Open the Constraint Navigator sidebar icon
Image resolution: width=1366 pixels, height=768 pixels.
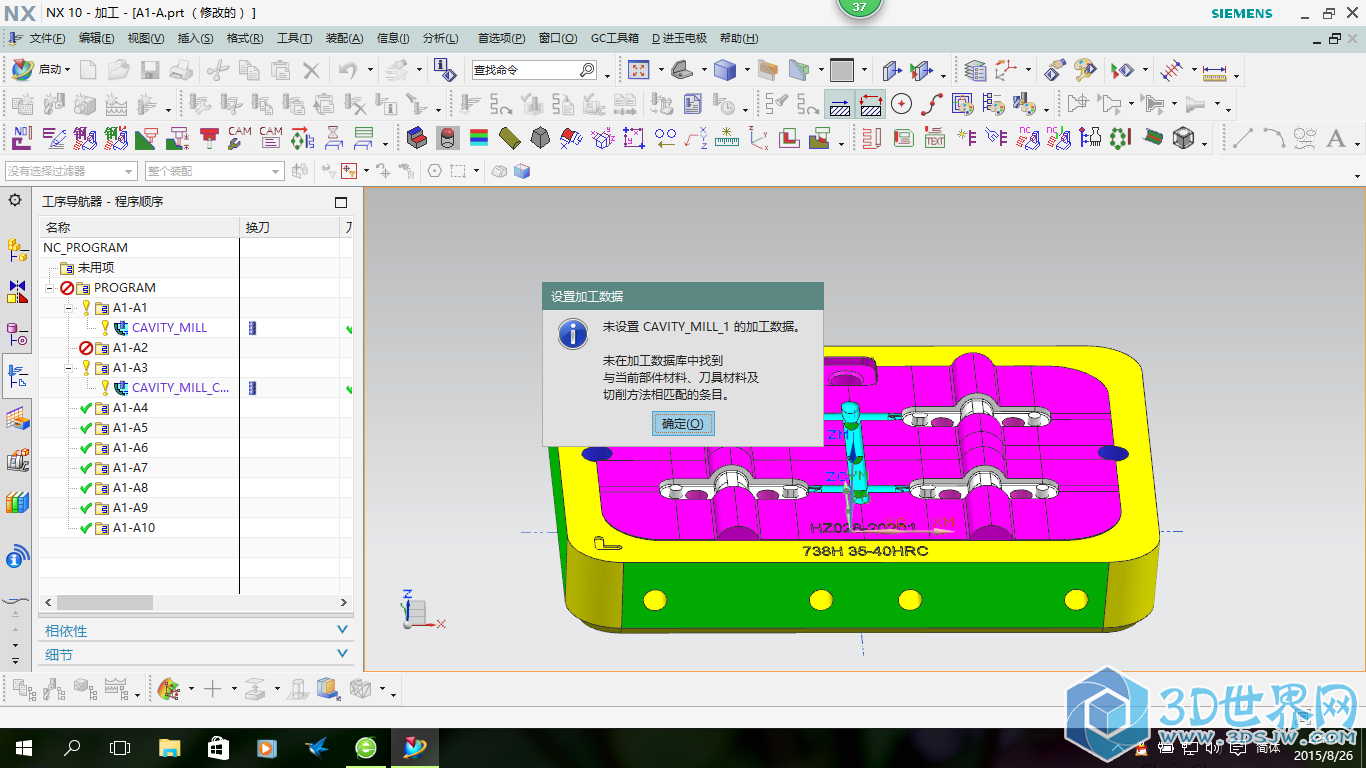(17, 292)
